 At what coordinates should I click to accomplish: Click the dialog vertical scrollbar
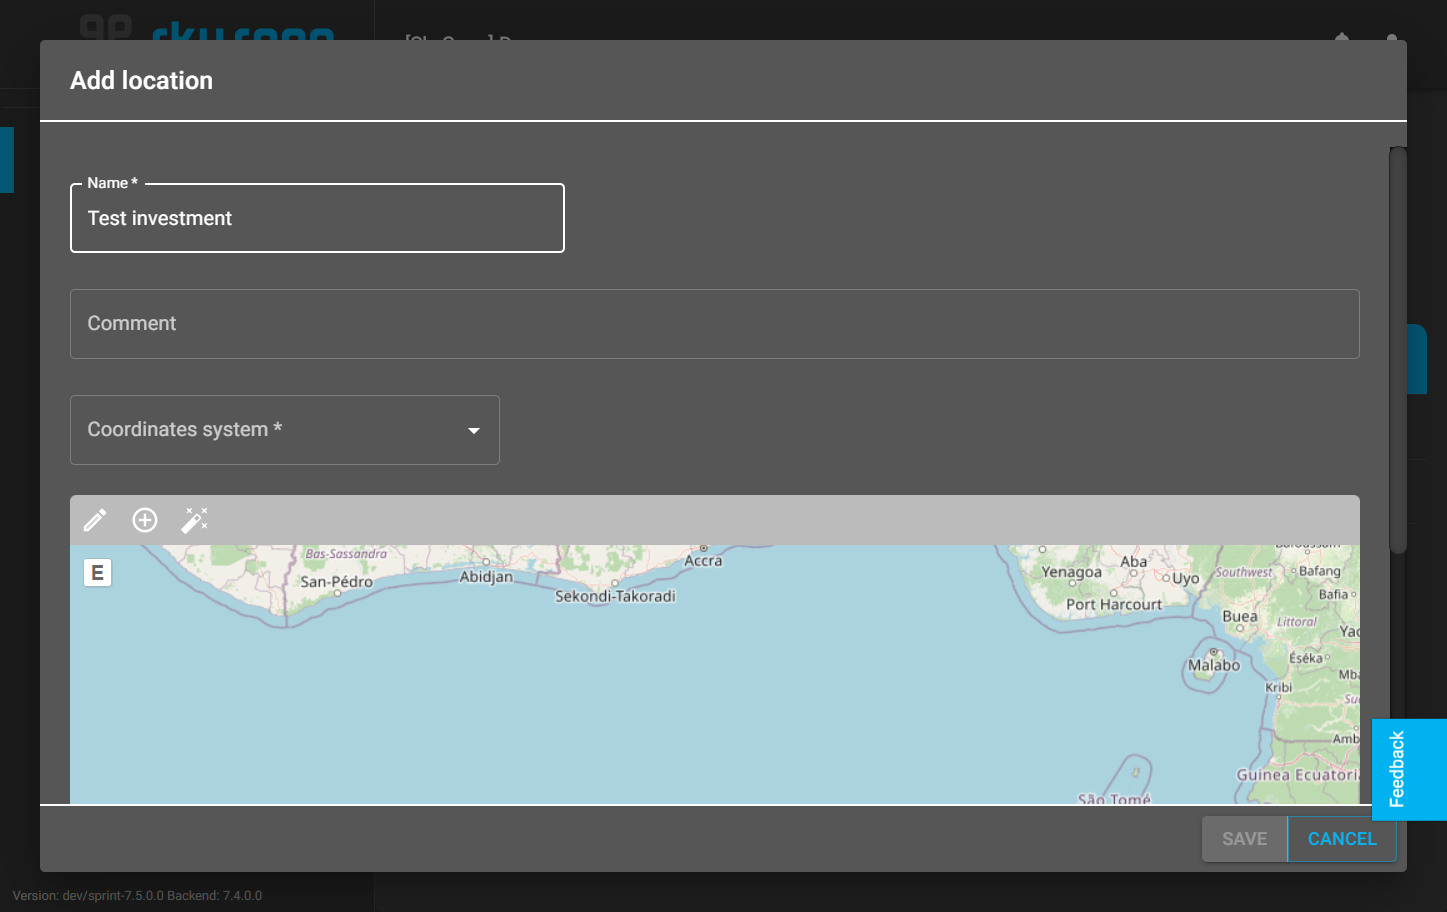coord(1398,350)
